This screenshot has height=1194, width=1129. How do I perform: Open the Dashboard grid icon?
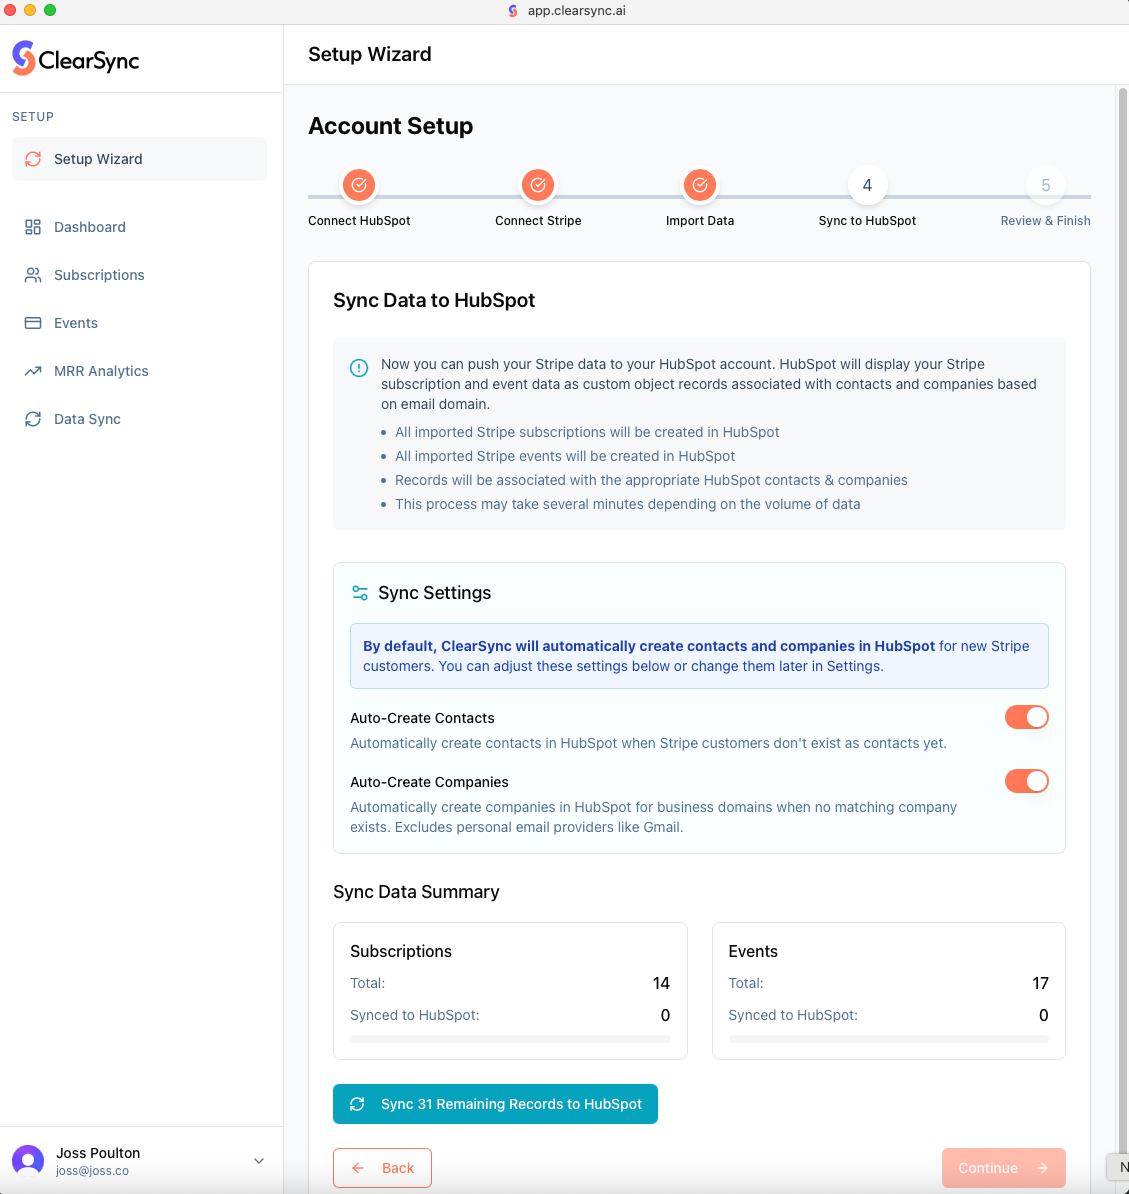coord(33,227)
